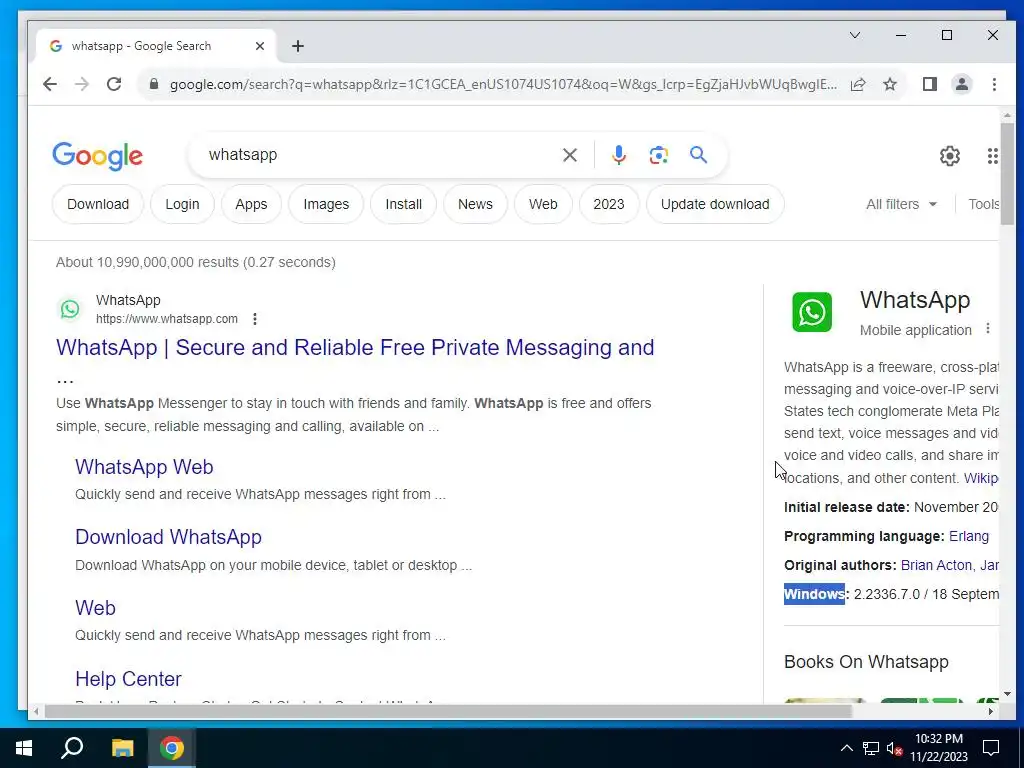Open the WhatsApp Web sitelink
Viewport: 1024px width, 768px height.
(x=144, y=467)
